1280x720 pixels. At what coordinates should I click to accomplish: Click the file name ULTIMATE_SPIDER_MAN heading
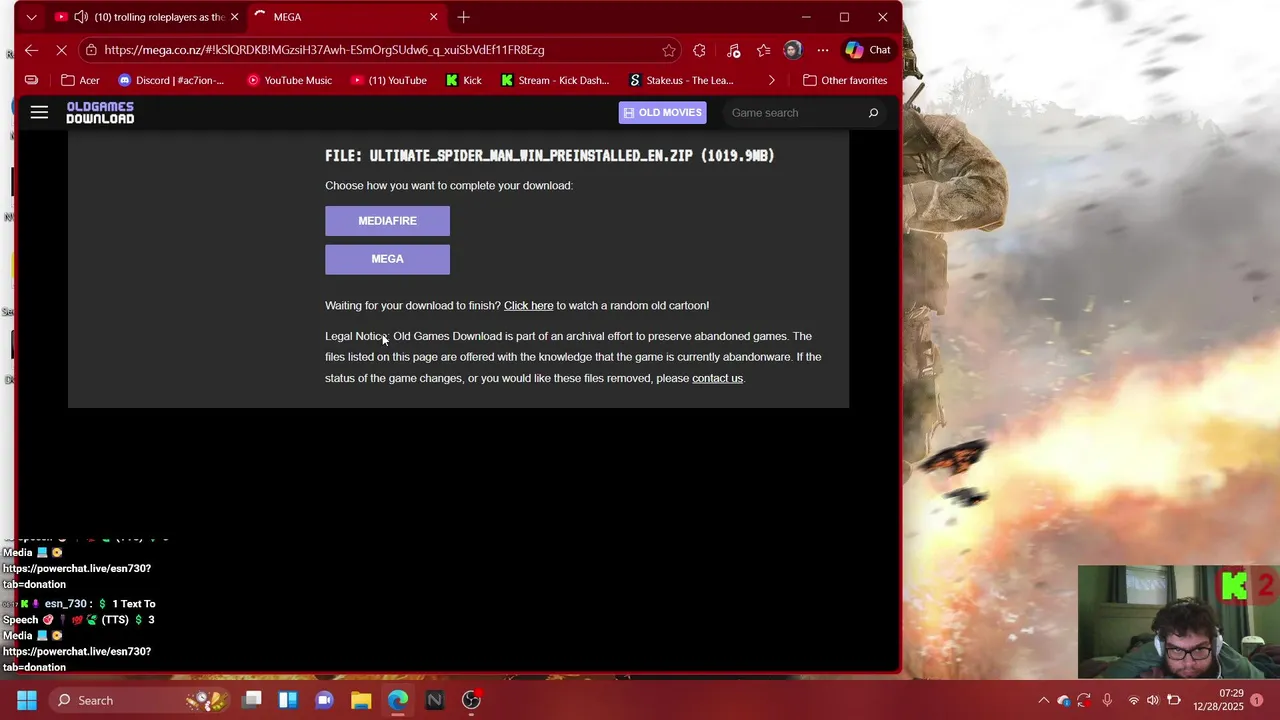(x=550, y=156)
